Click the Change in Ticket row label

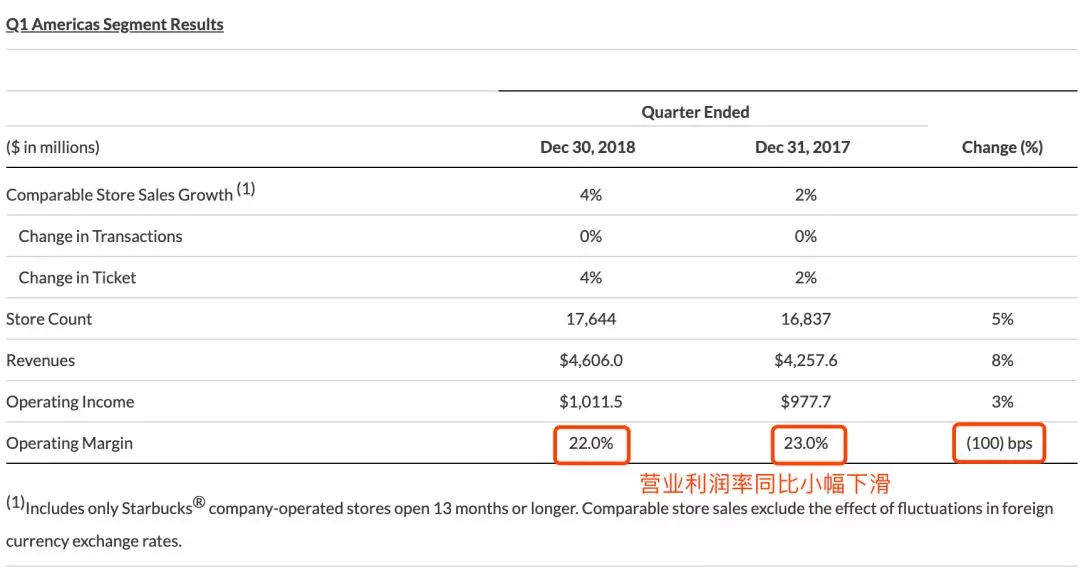(77, 277)
